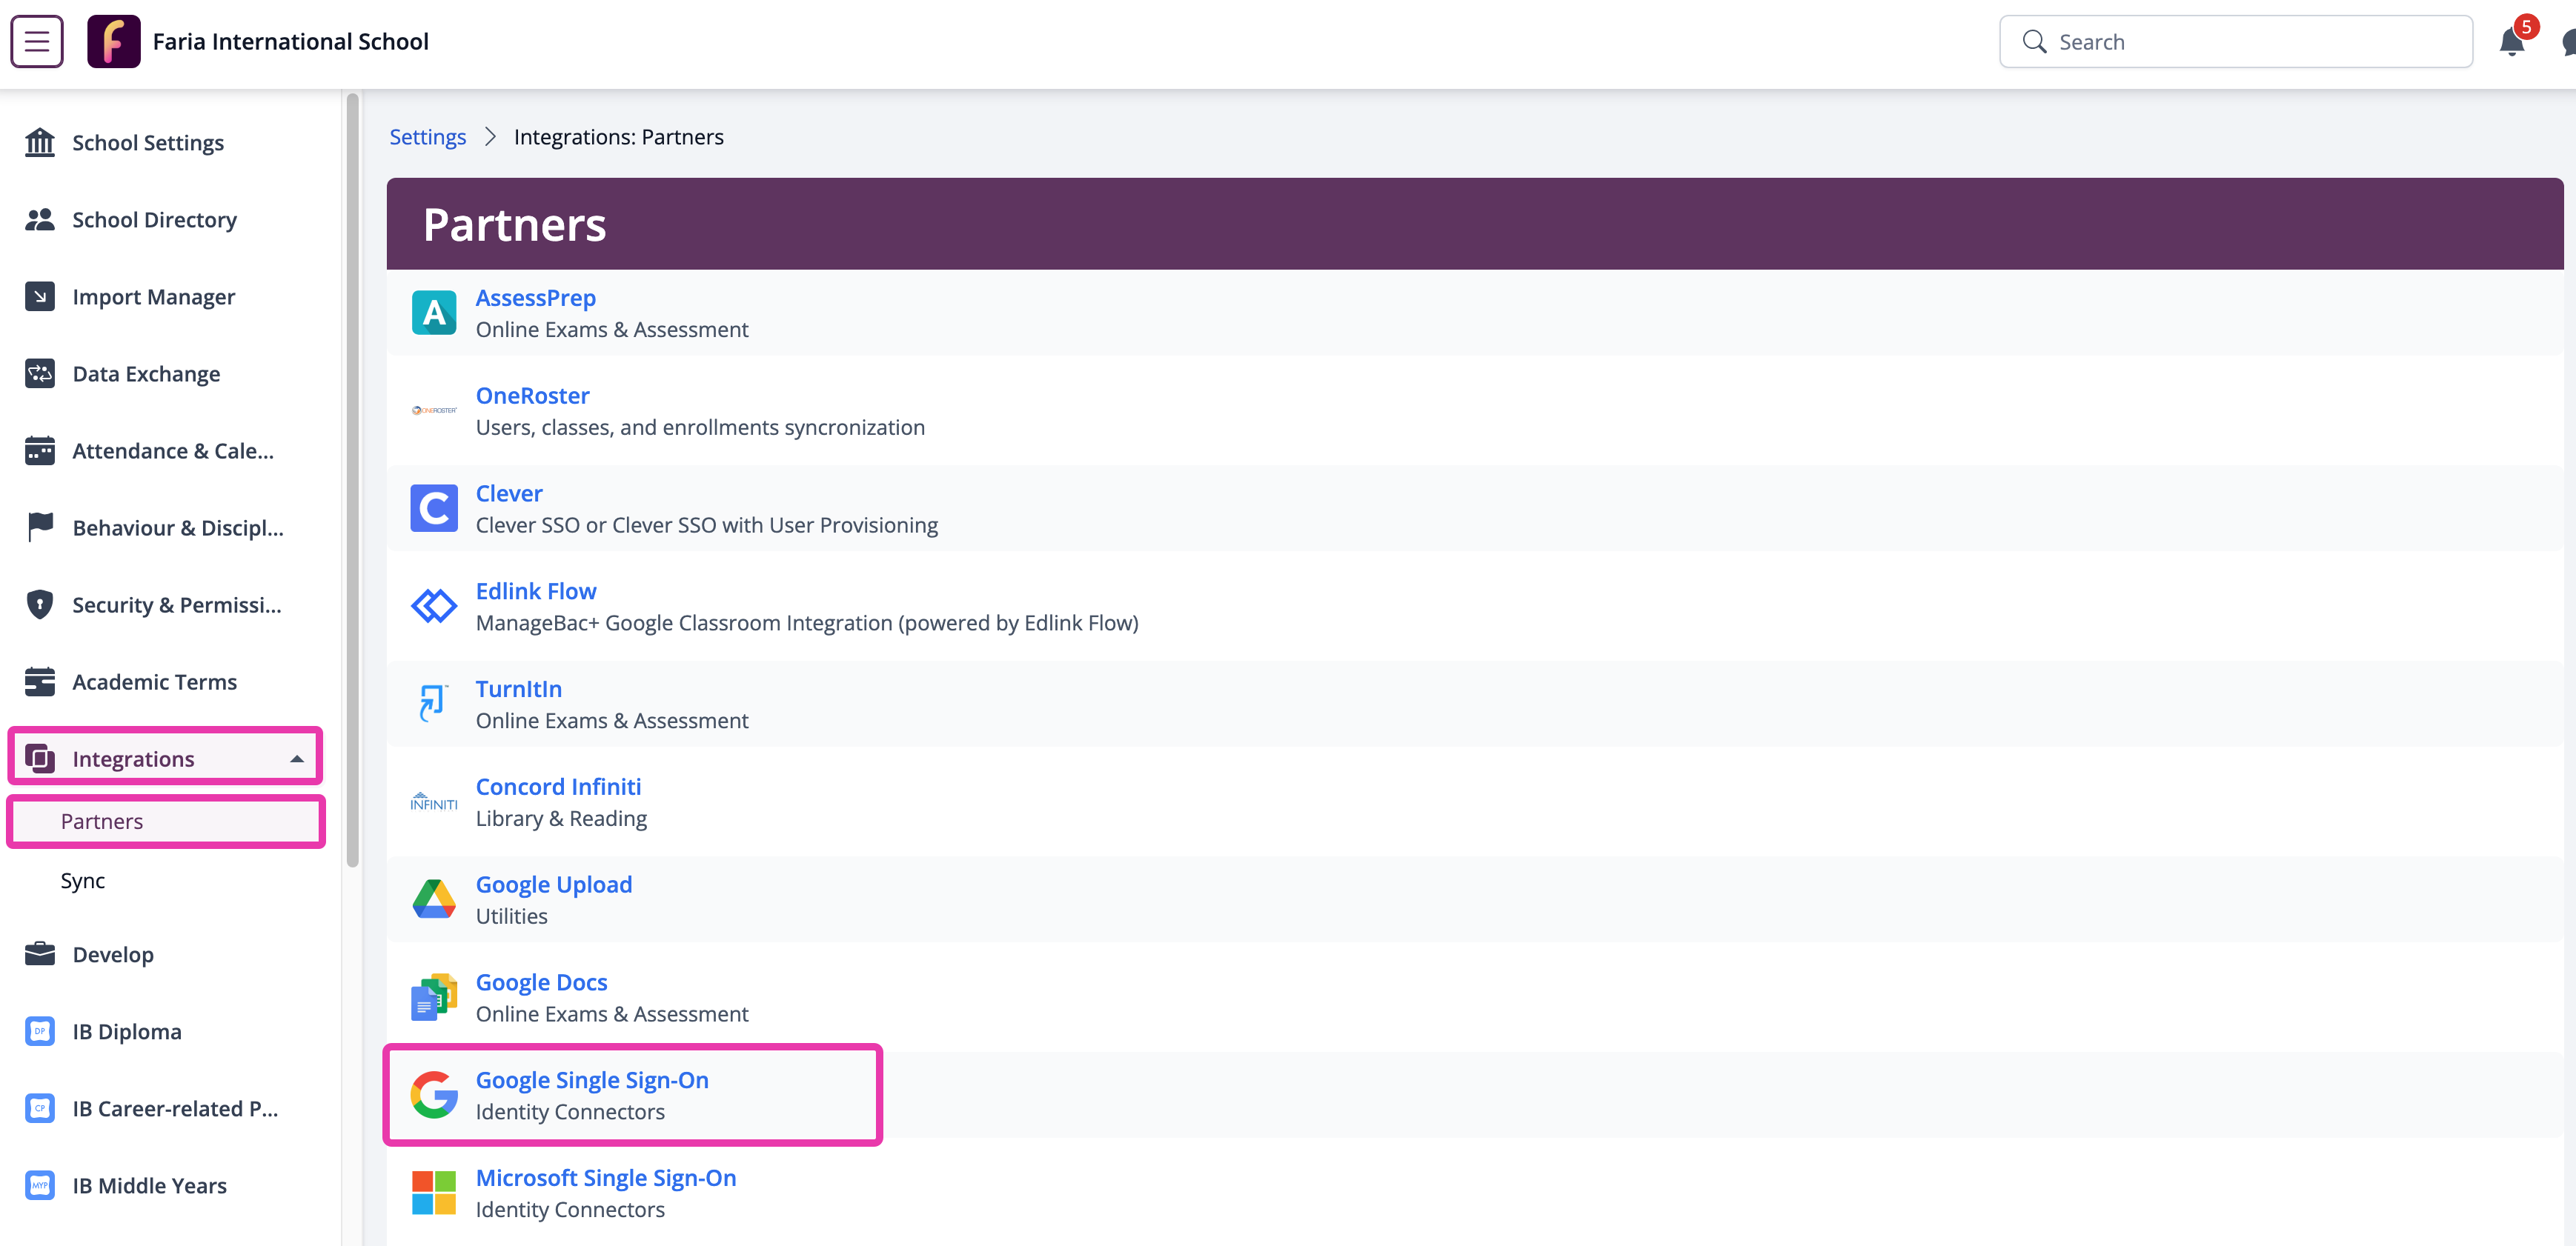The width and height of the screenshot is (2576, 1246).
Task: Select Sync under Integrations
Action: [83, 880]
